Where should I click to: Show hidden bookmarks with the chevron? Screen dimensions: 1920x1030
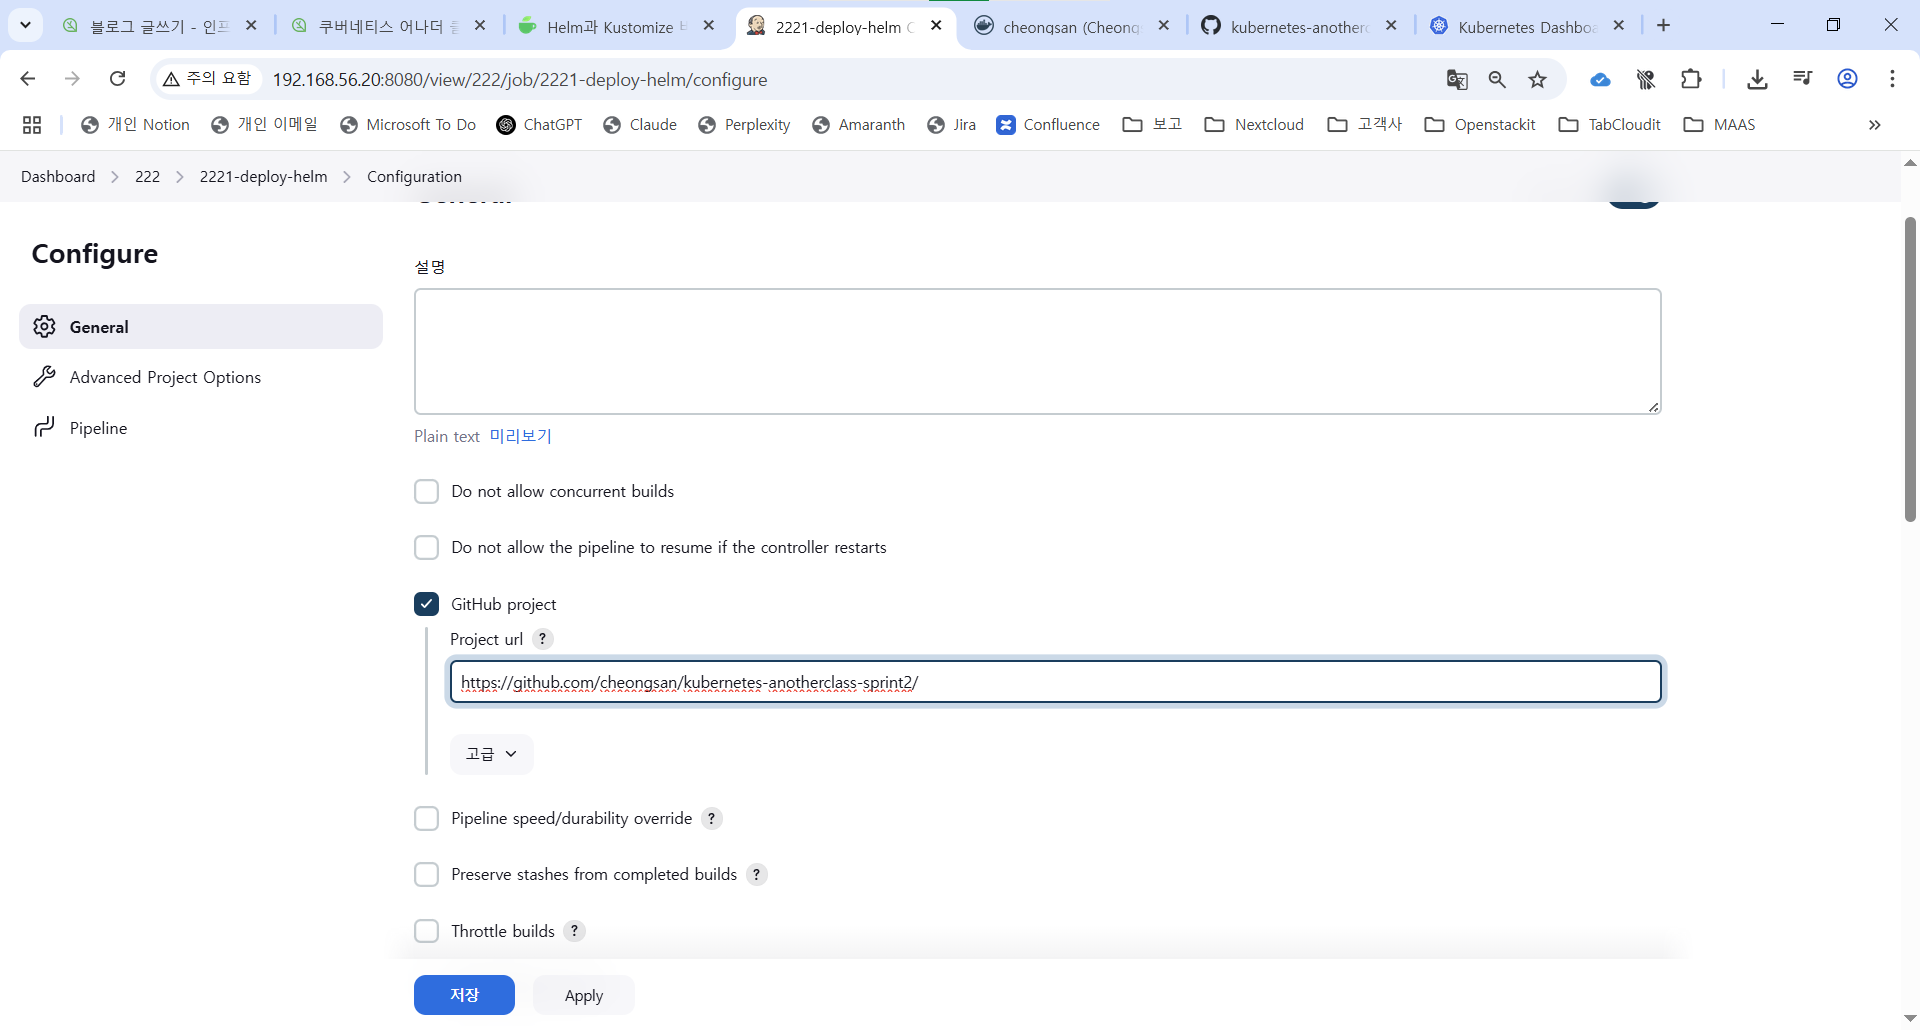click(1874, 125)
